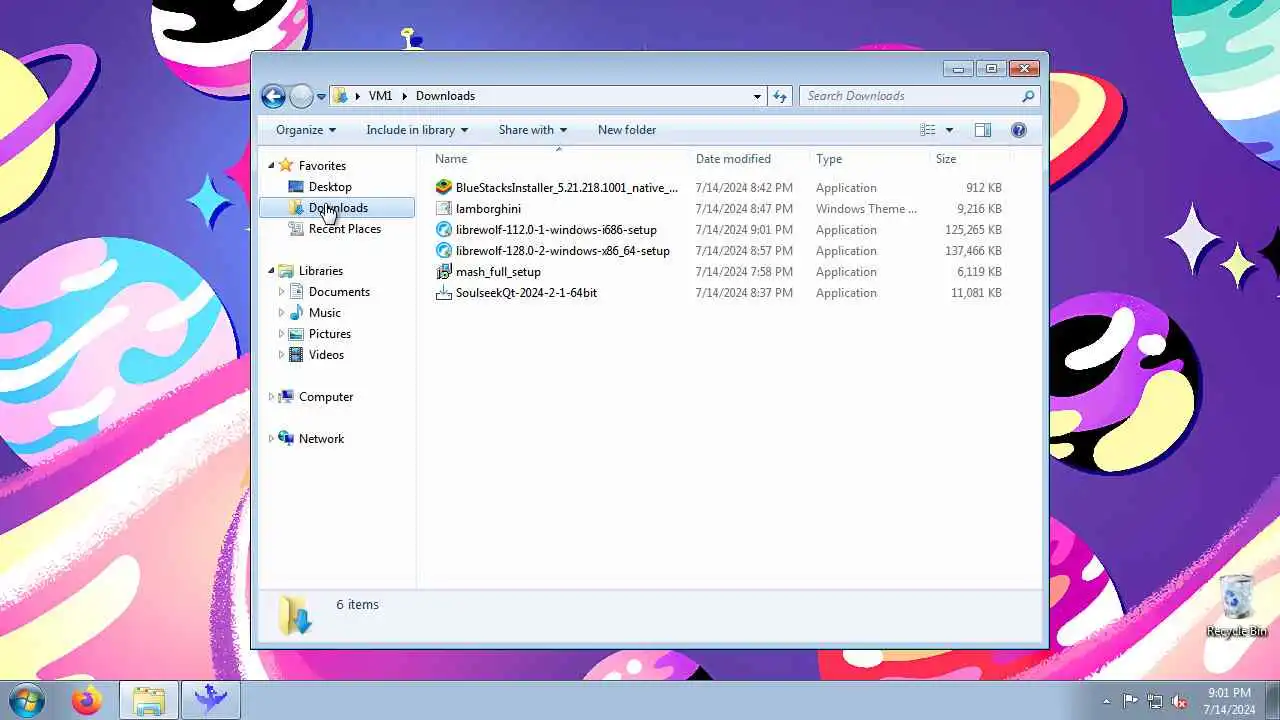Expand the Pictures library
1280x720 pixels.
[x=282, y=334]
